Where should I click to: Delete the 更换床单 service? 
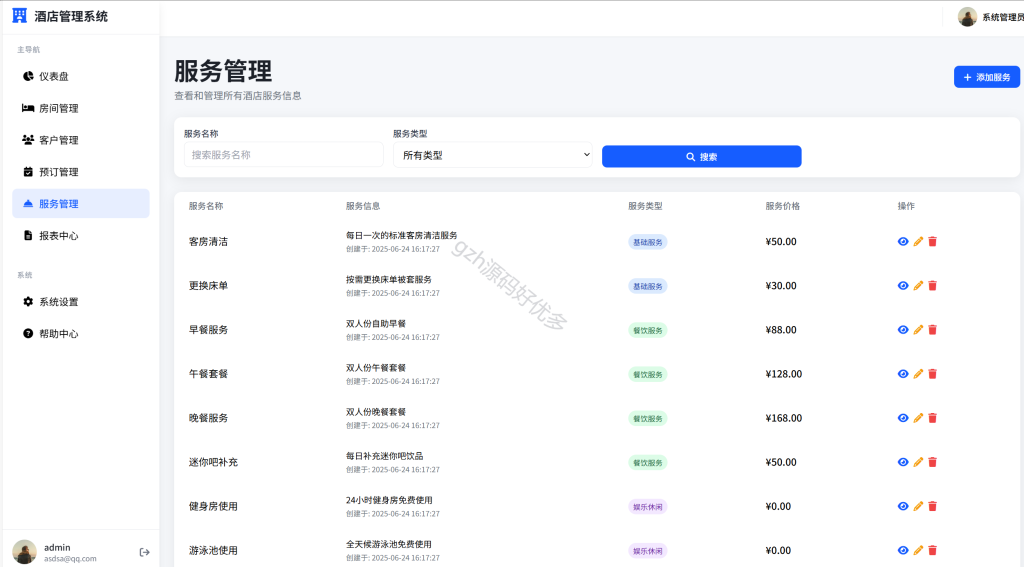click(x=933, y=285)
